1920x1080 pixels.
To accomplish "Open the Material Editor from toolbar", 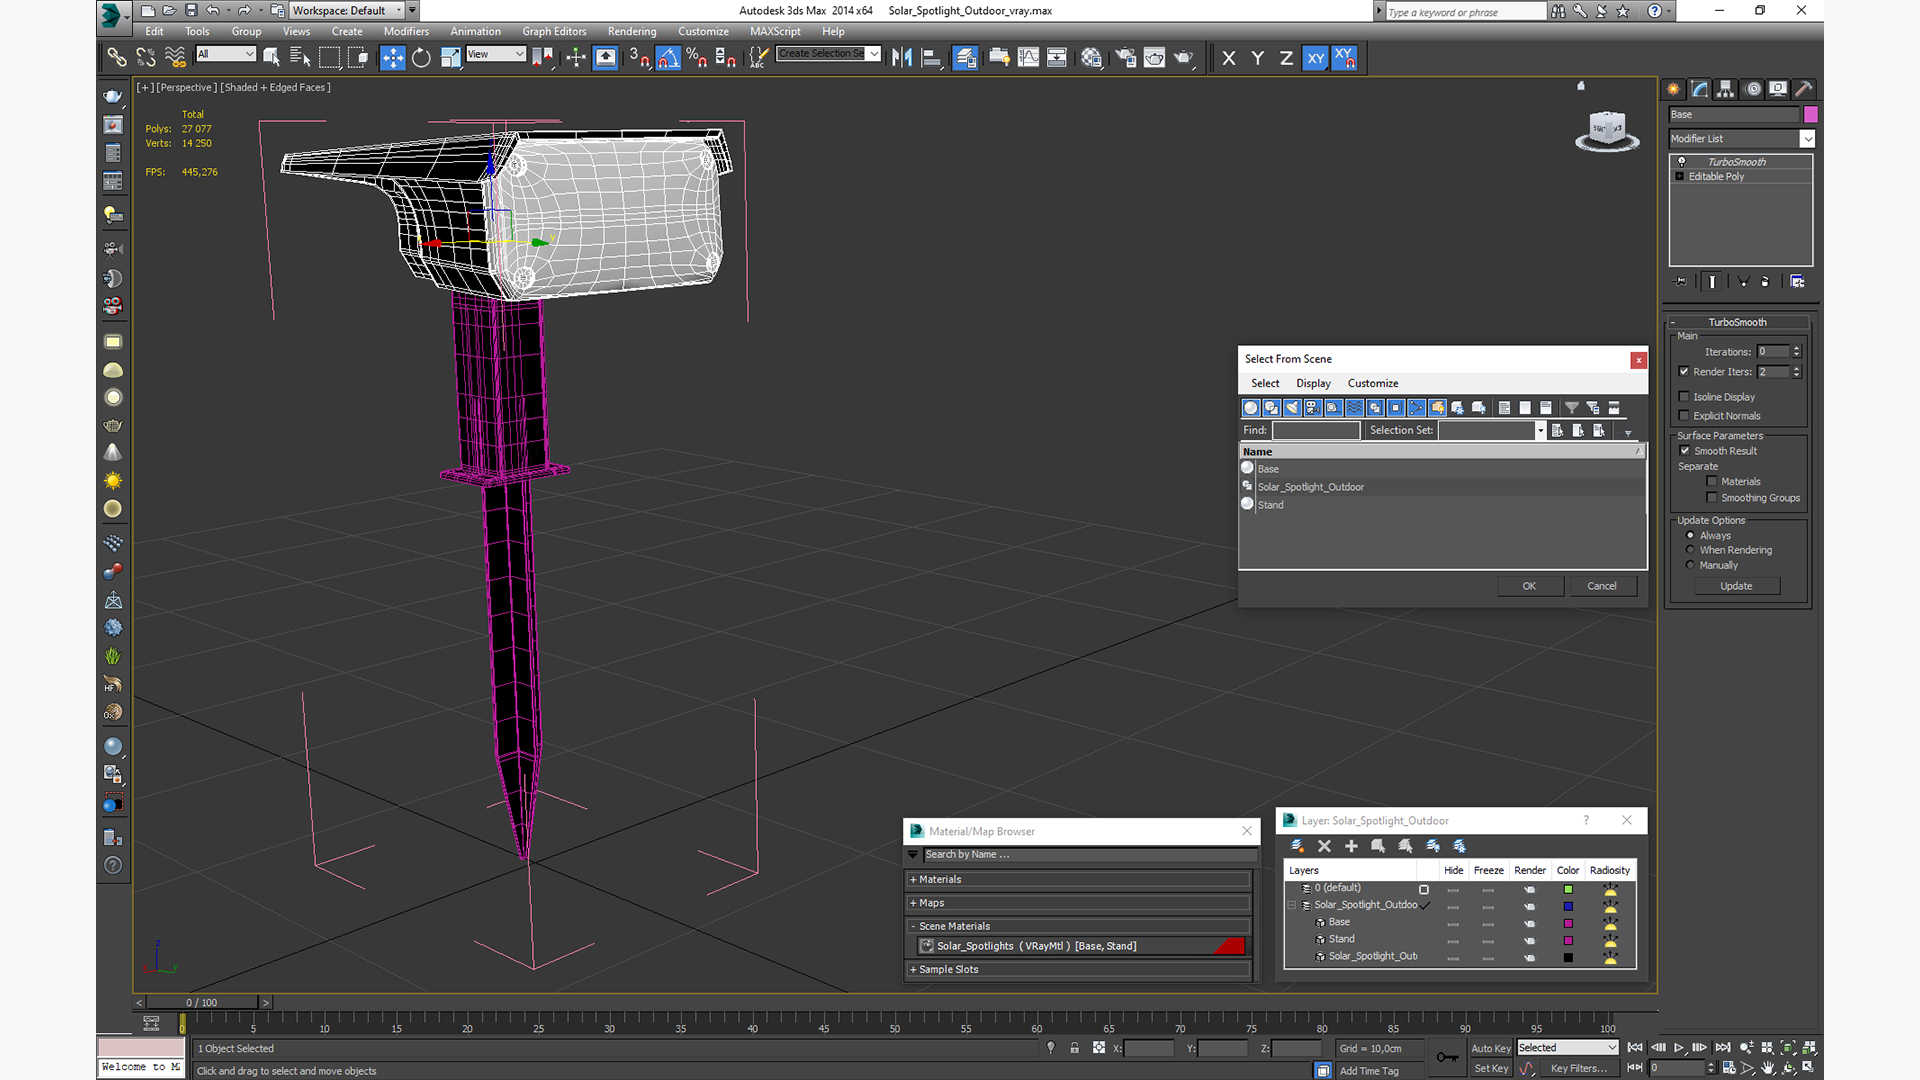I will click(x=1091, y=58).
